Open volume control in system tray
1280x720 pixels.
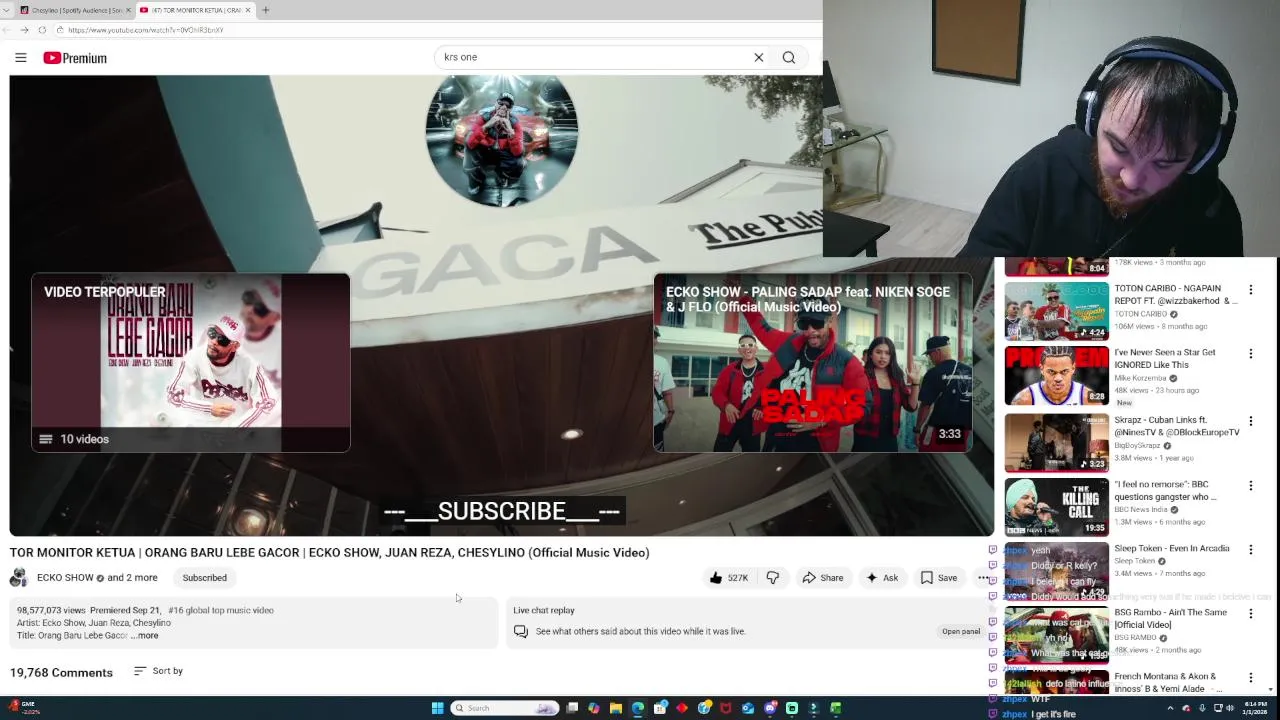pyautogui.click(x=1229, y=708)
